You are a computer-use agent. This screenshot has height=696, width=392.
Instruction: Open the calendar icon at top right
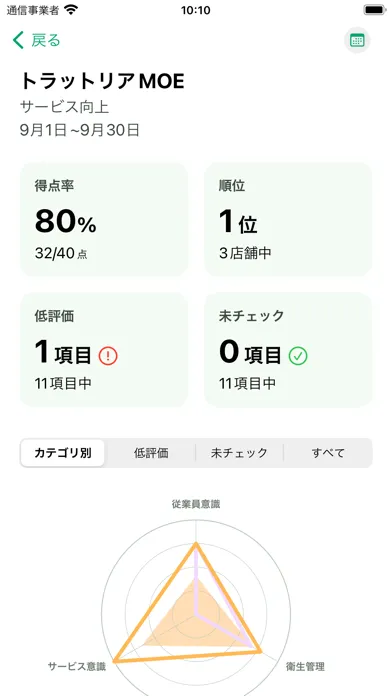point(357,40)
